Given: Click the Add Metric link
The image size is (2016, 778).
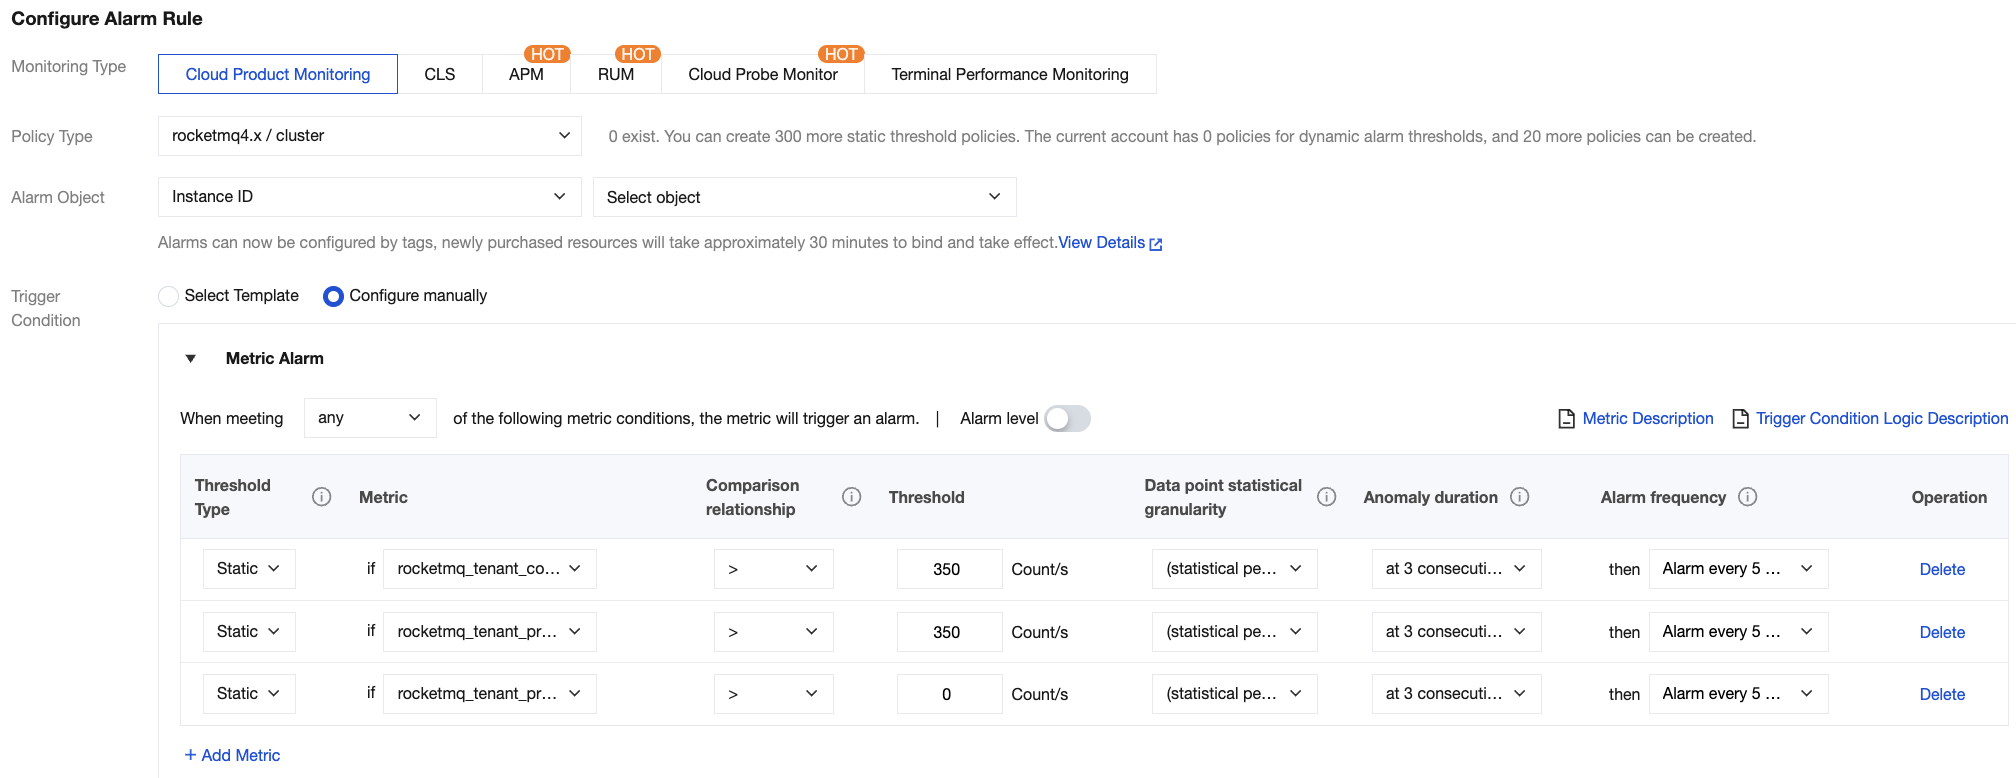Looking at the screenshot, I should point(232,755).
